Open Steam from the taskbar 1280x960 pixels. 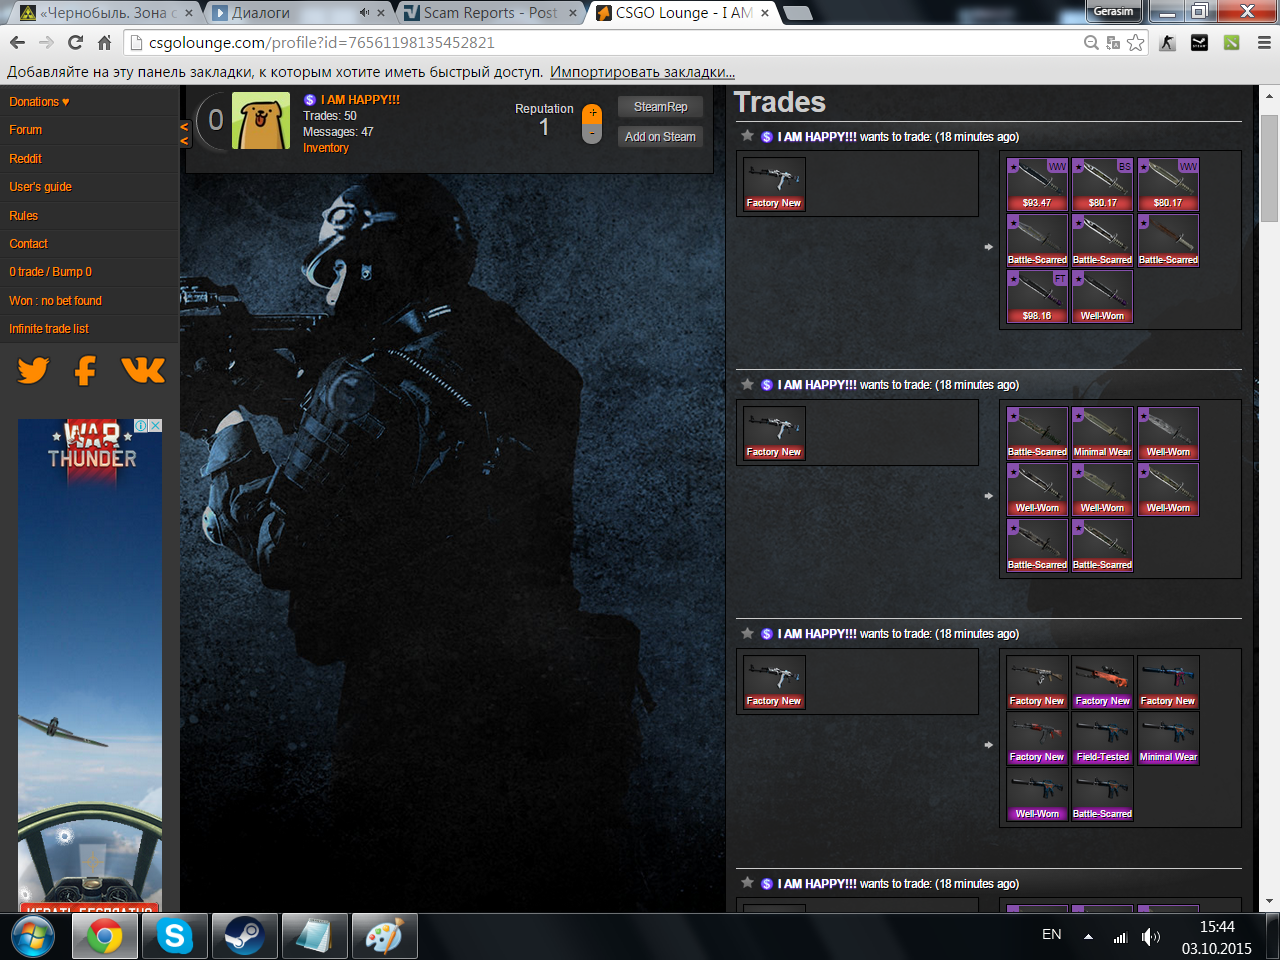point(243,936)
